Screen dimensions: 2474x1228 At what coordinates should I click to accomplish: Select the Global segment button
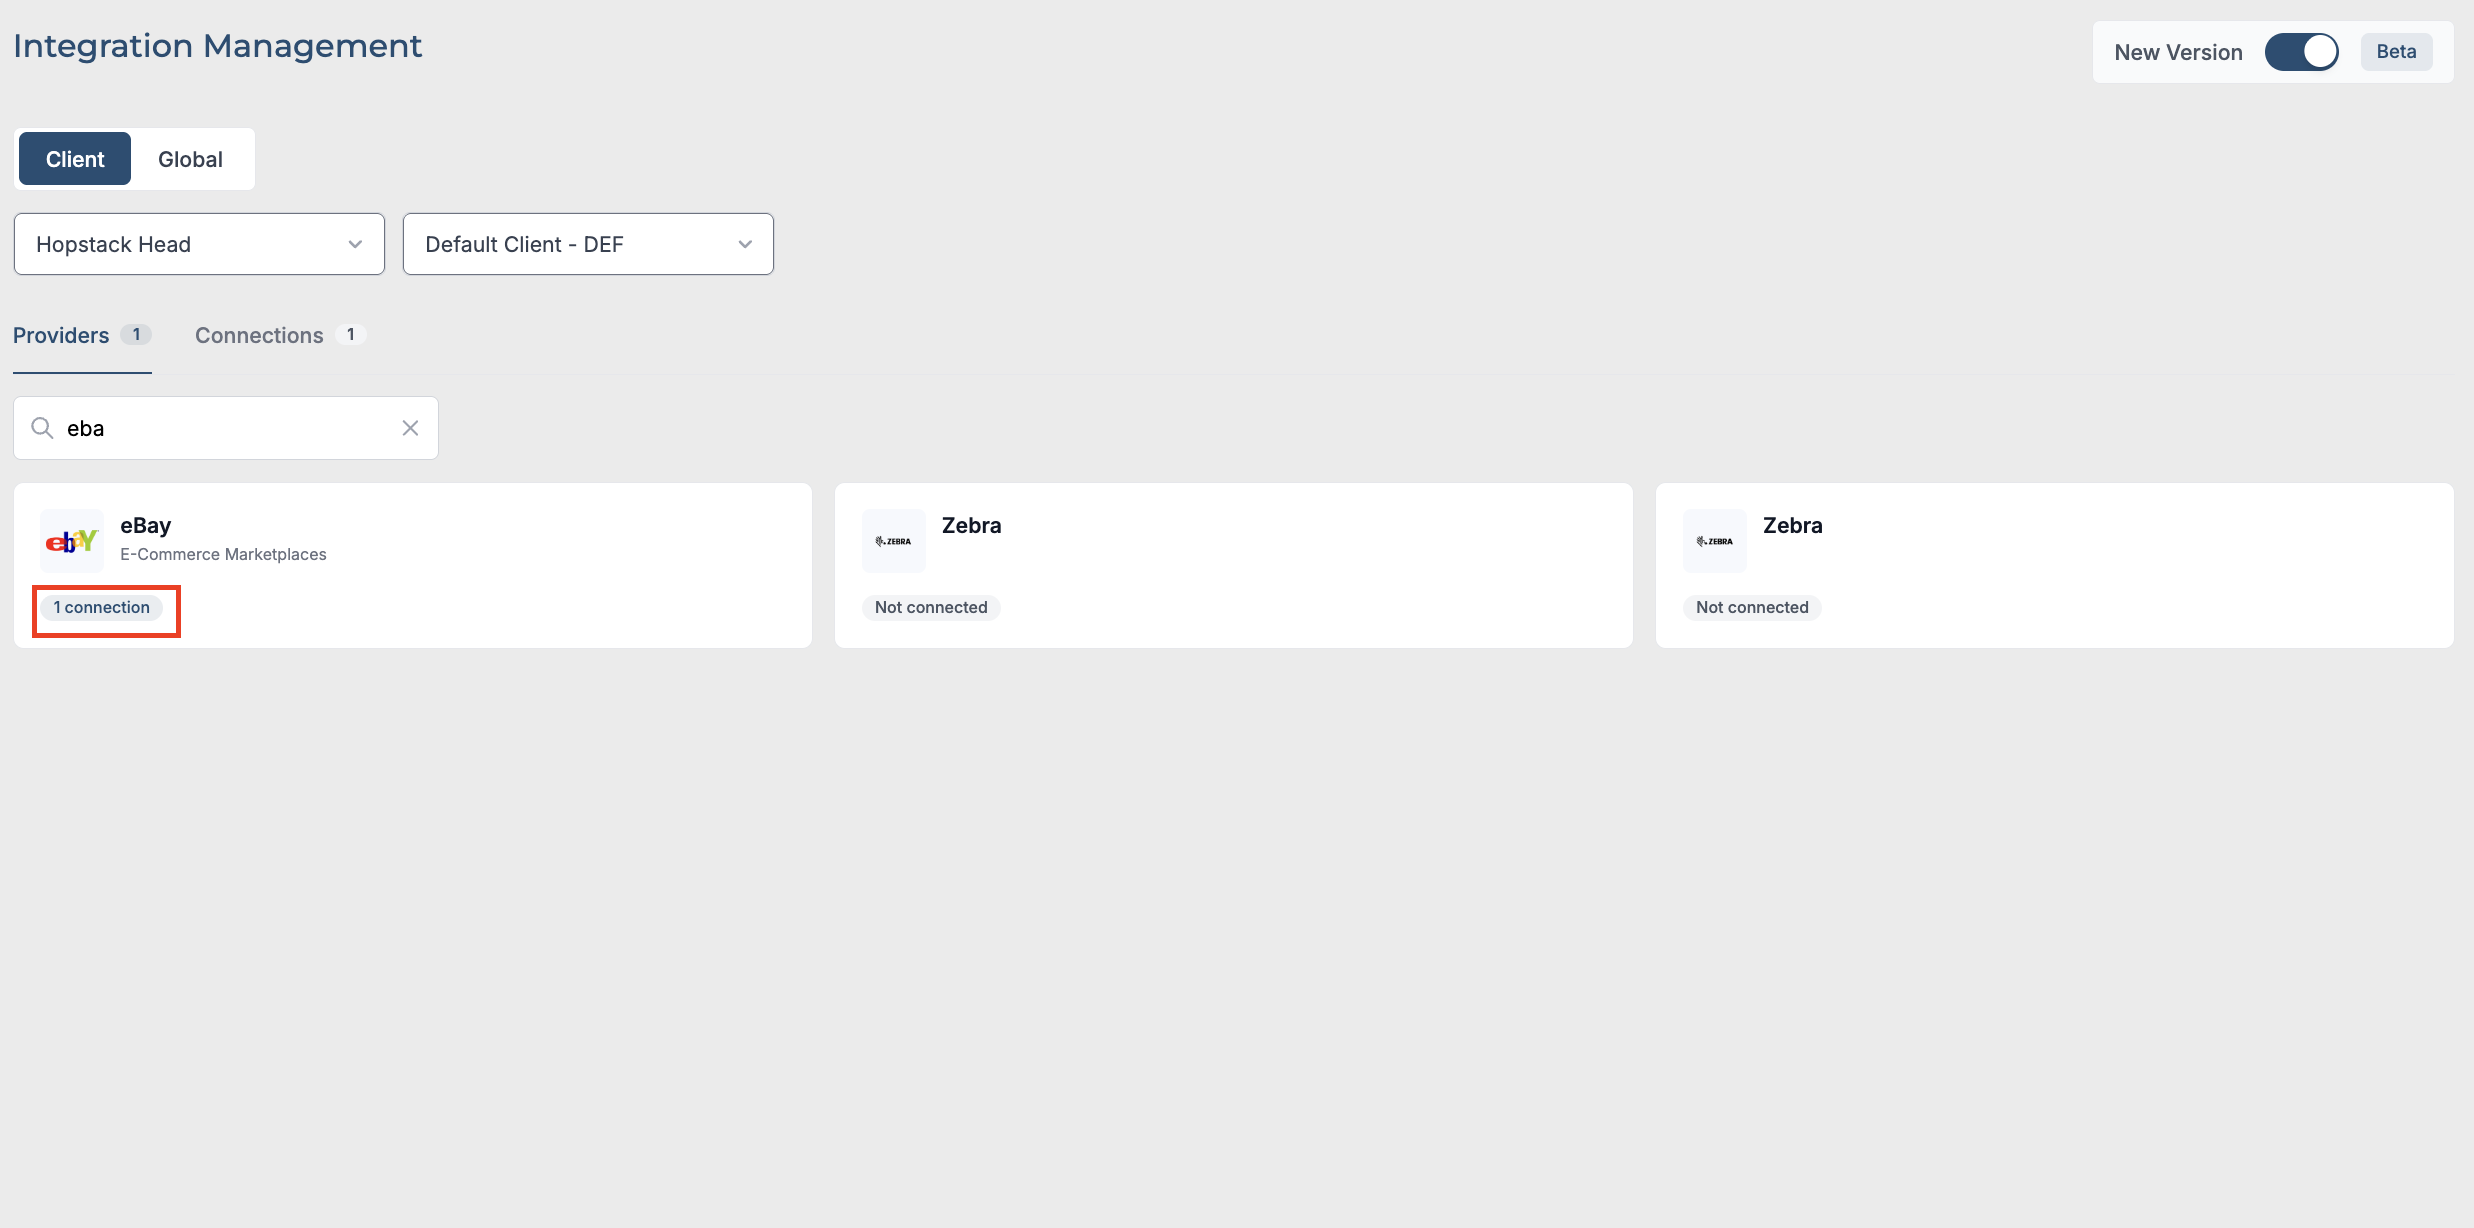click(190, 159)
